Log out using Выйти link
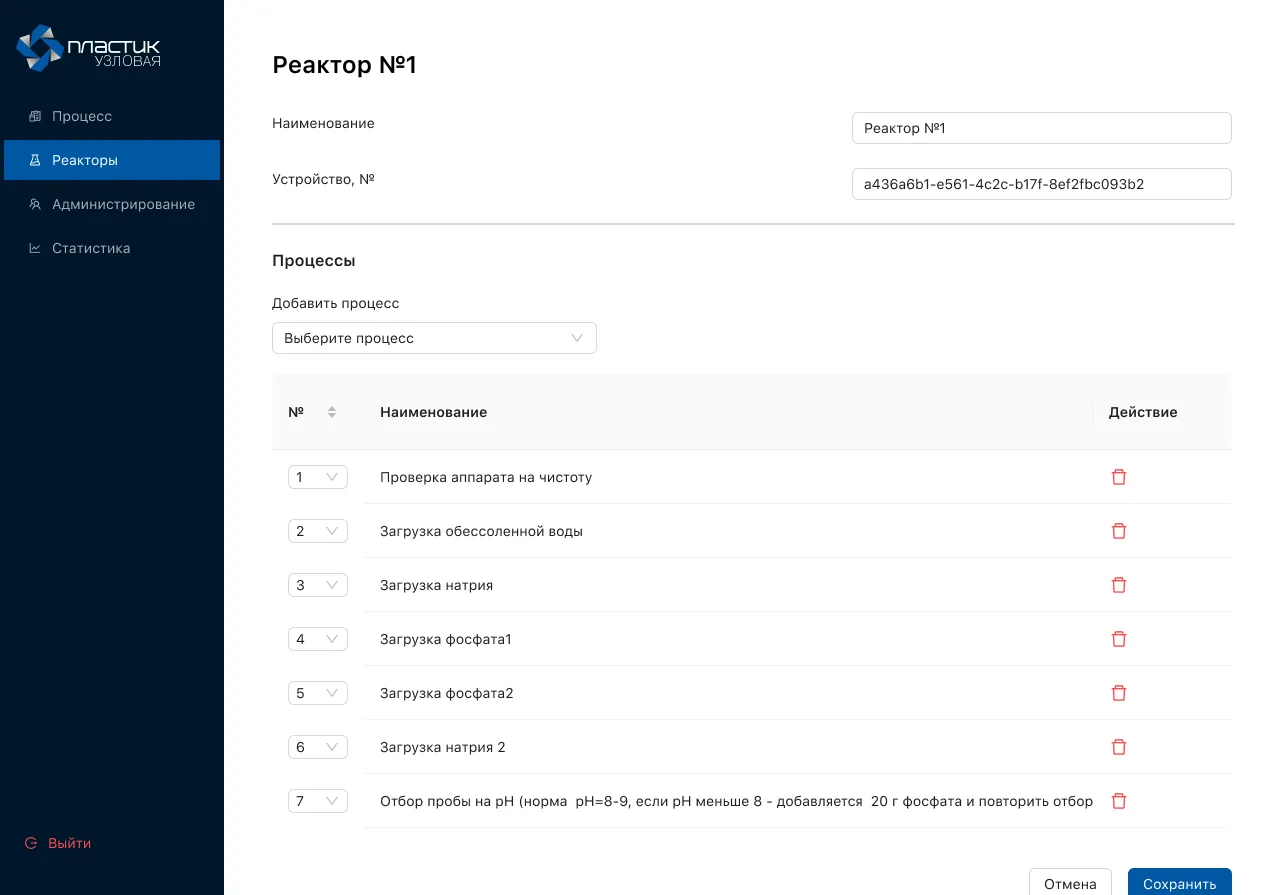Image resolution: width=1280 pixels, height=895 pixels. pos(69,843)
